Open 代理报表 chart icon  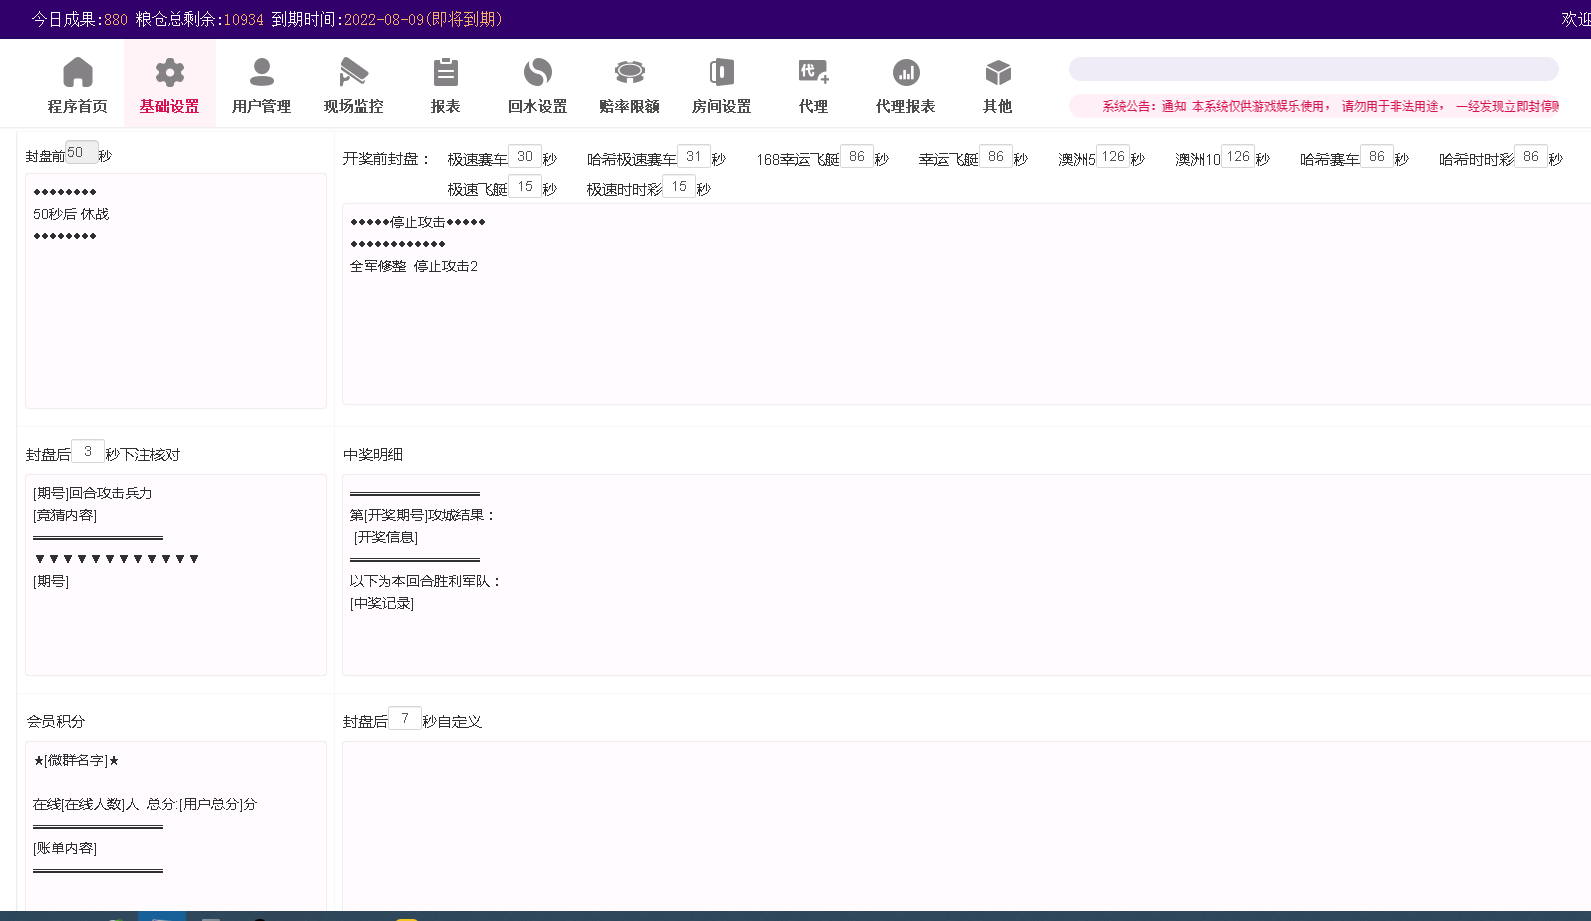905,73
